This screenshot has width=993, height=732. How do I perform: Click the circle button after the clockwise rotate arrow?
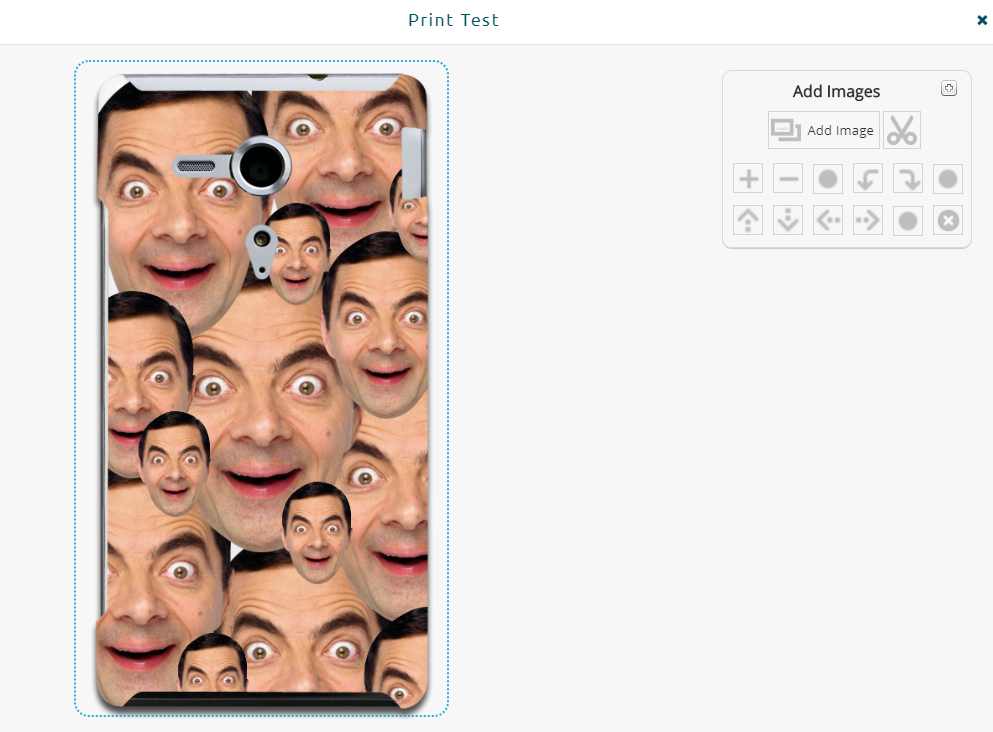(947, 179)
